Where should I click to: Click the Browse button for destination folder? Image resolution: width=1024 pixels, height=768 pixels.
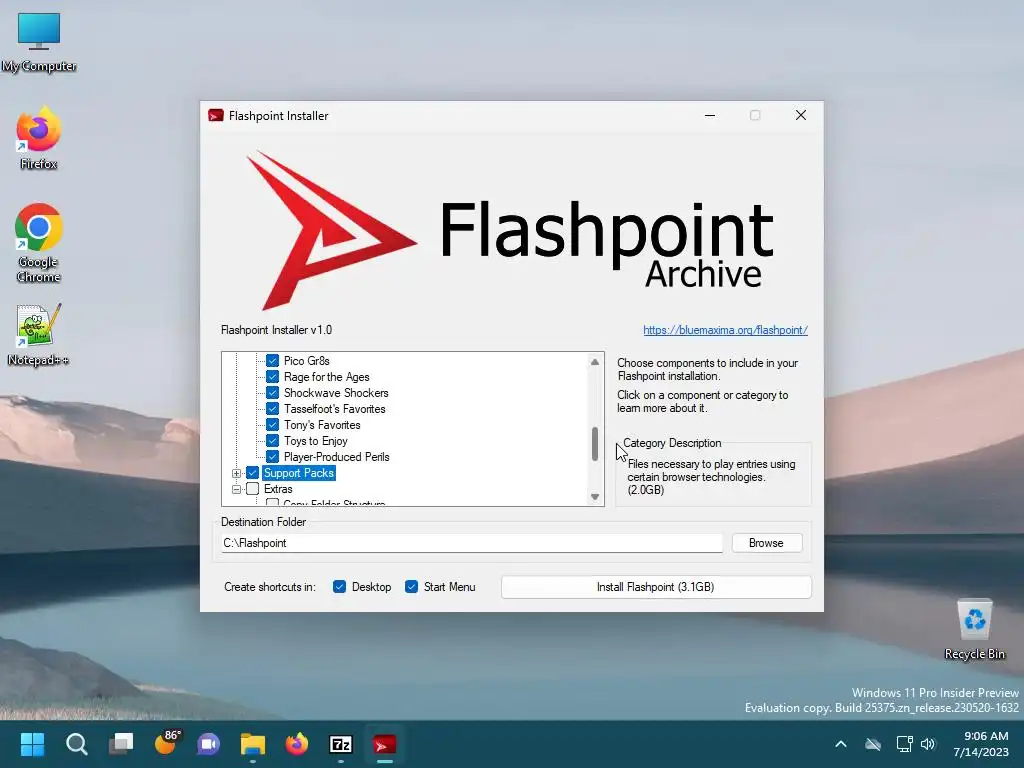click(766, 543)
